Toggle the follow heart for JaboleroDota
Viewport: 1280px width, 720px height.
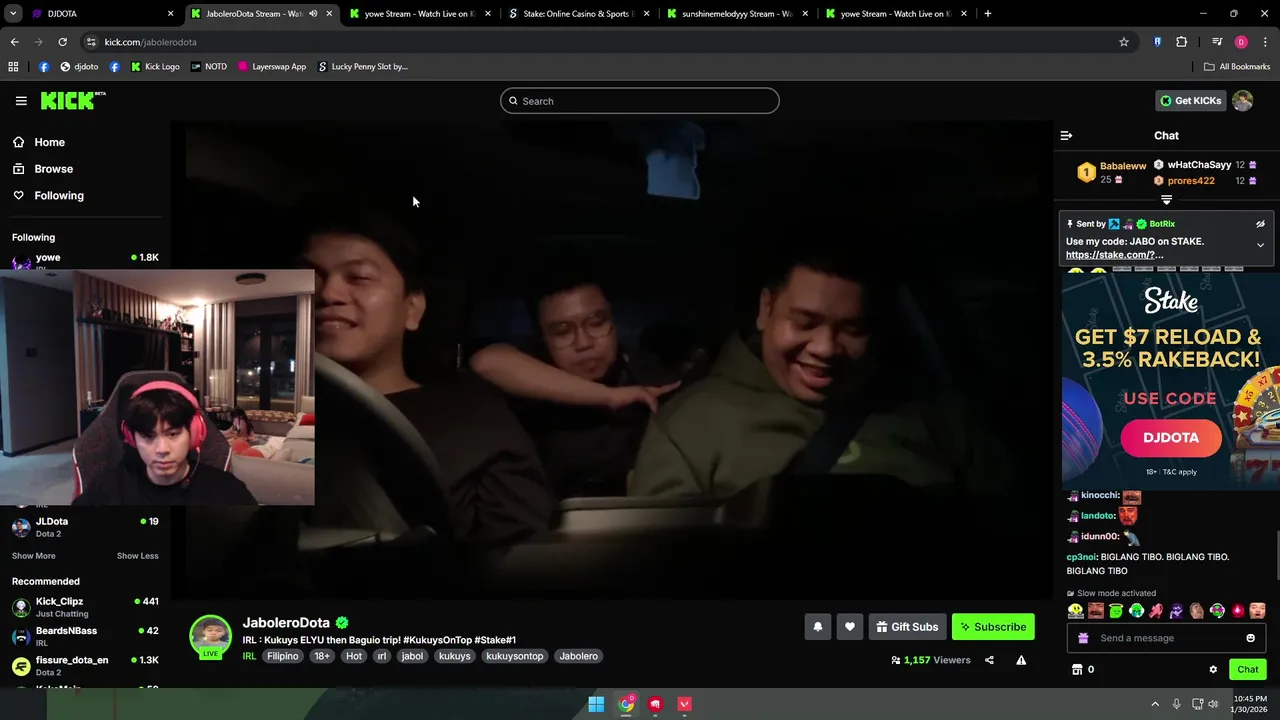849,627
